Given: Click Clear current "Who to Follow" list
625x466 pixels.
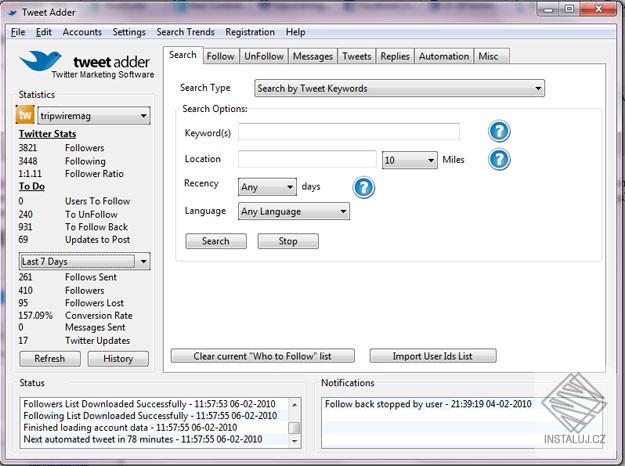Looking at the screenshot, I should (x=262, y=356).
